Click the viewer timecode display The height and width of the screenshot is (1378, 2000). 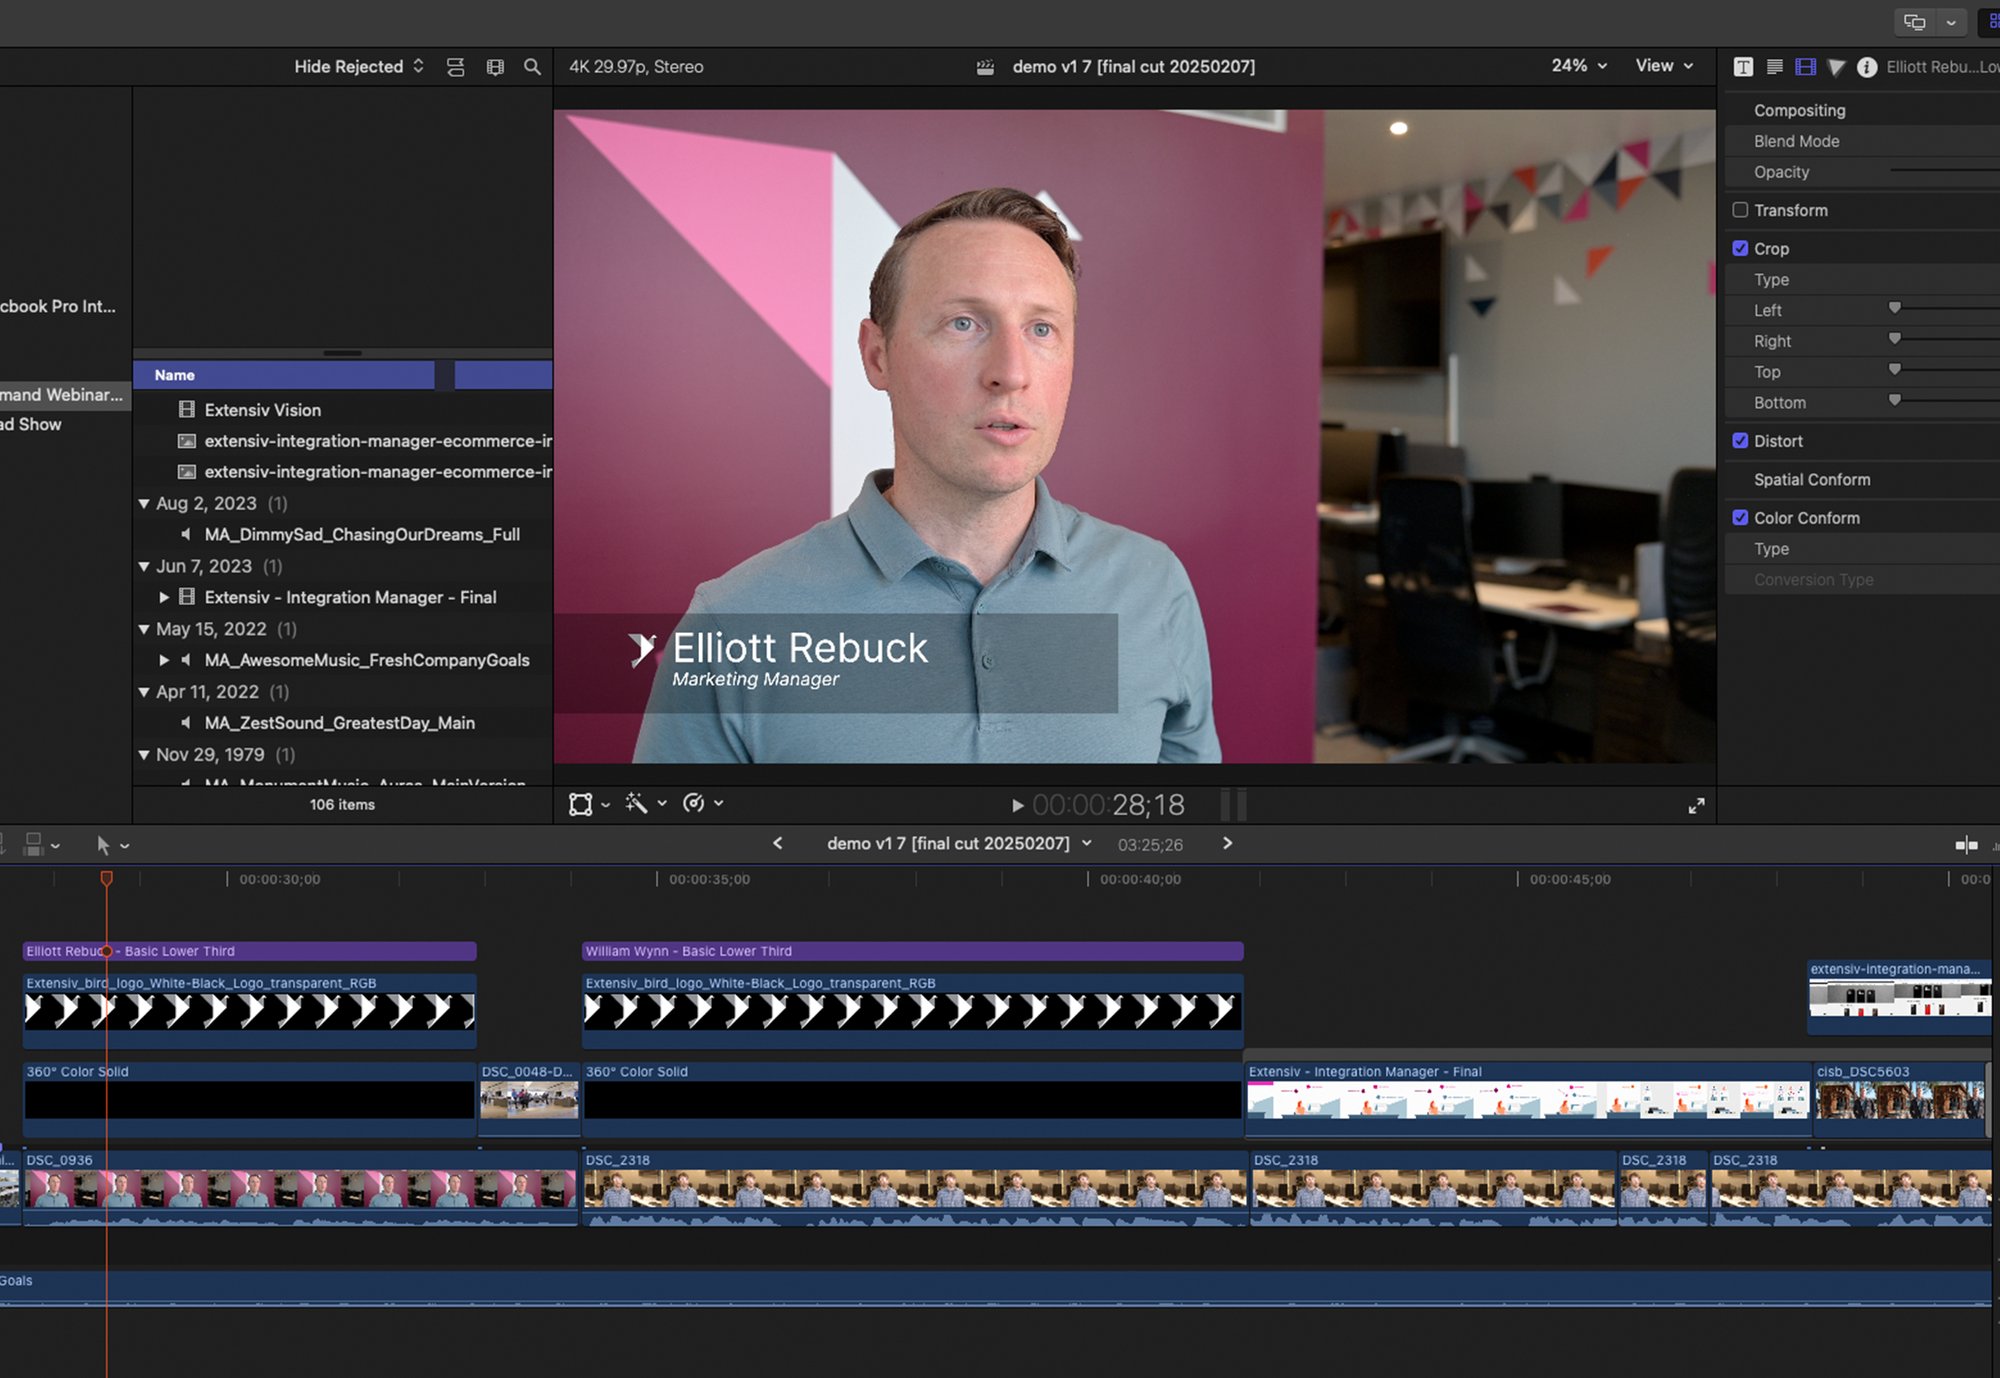pos(1108,805)
